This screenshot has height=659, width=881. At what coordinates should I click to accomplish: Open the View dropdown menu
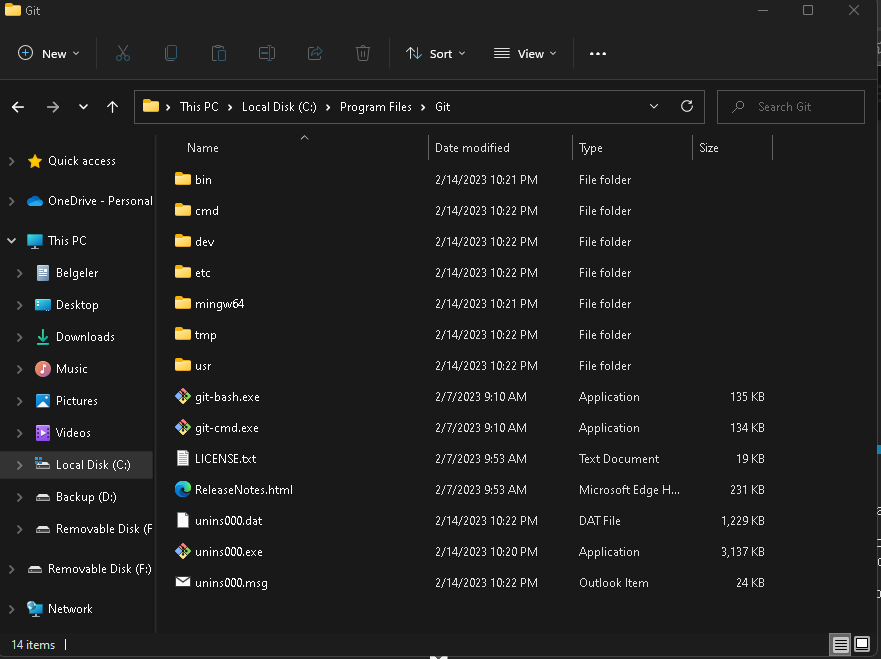click(526, 54)
